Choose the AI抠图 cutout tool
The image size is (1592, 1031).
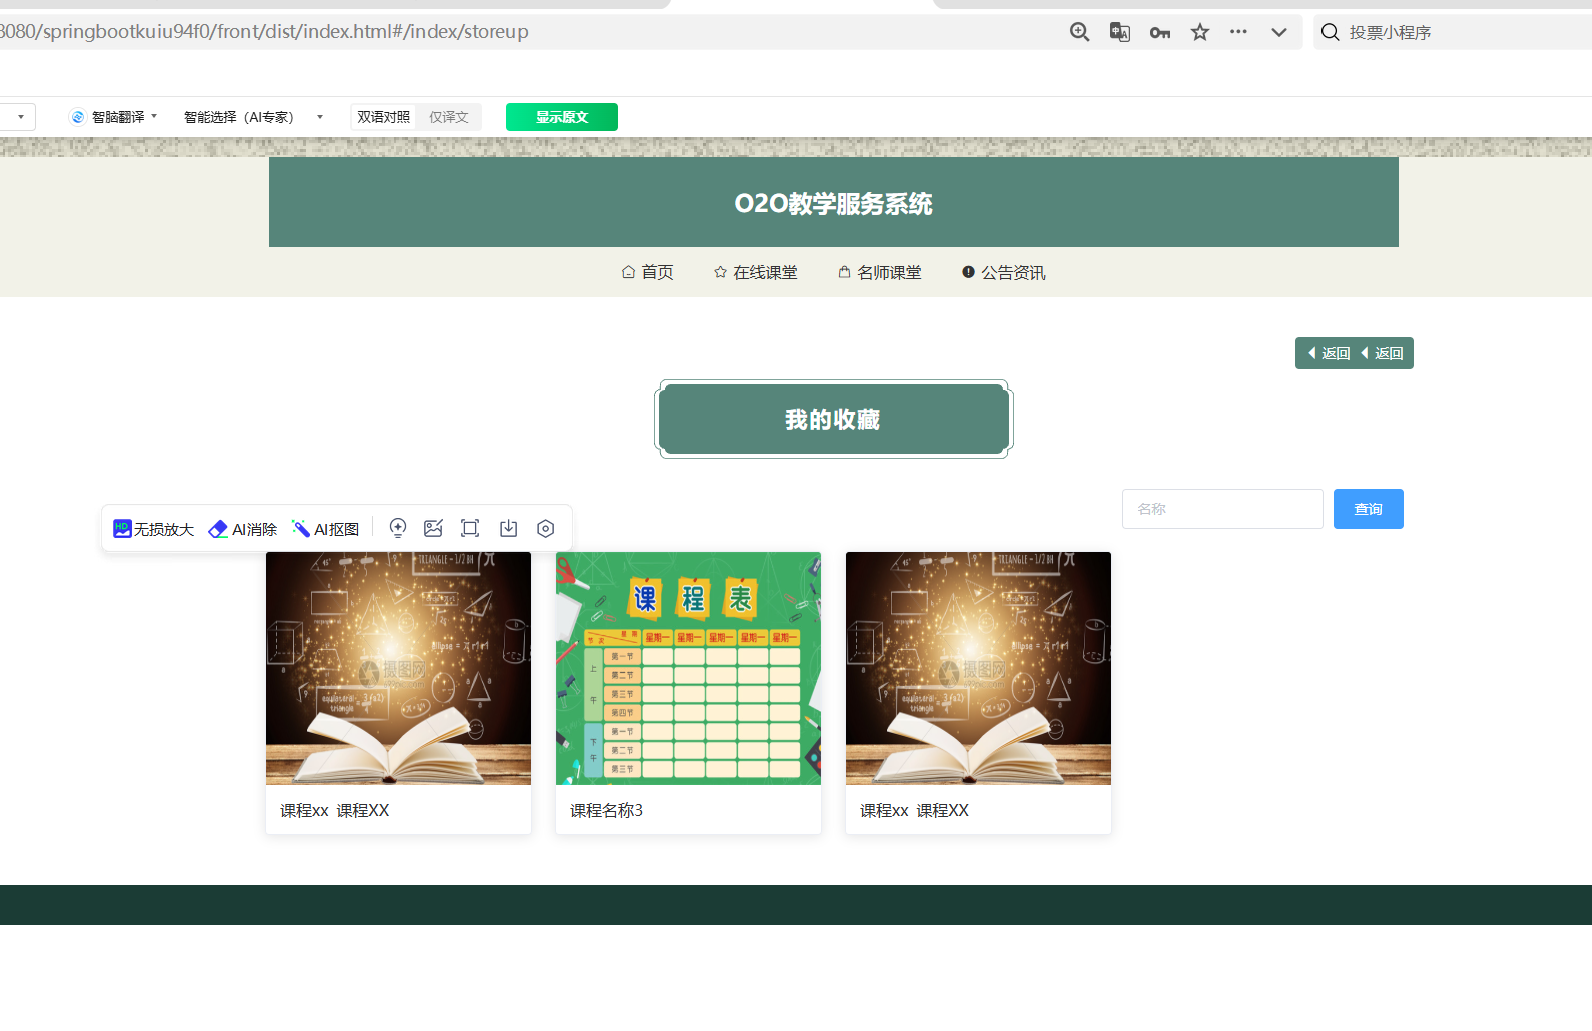pyautogui.click(x=325, y=529)
